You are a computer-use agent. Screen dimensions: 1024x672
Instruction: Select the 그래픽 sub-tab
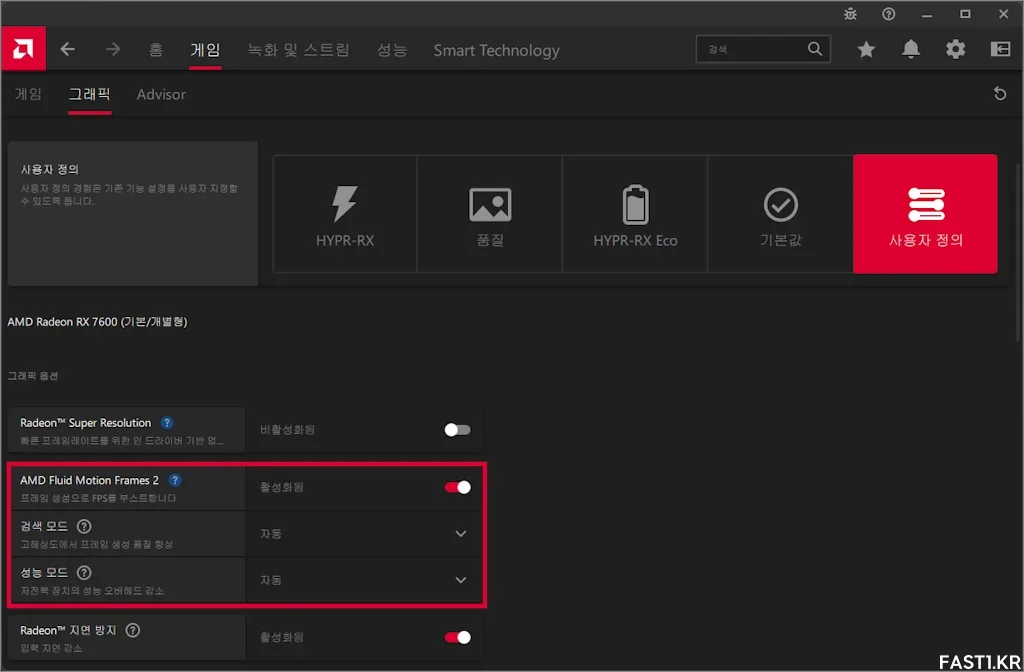click(x=89, y=94)
